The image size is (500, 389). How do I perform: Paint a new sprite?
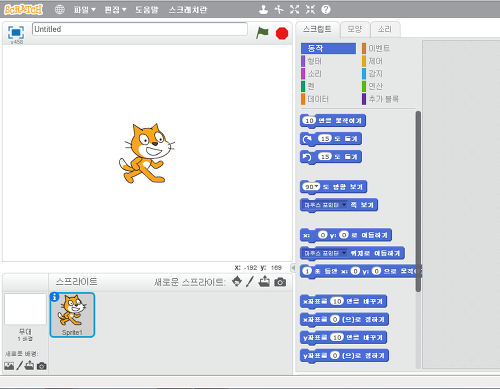click(250, 282)
